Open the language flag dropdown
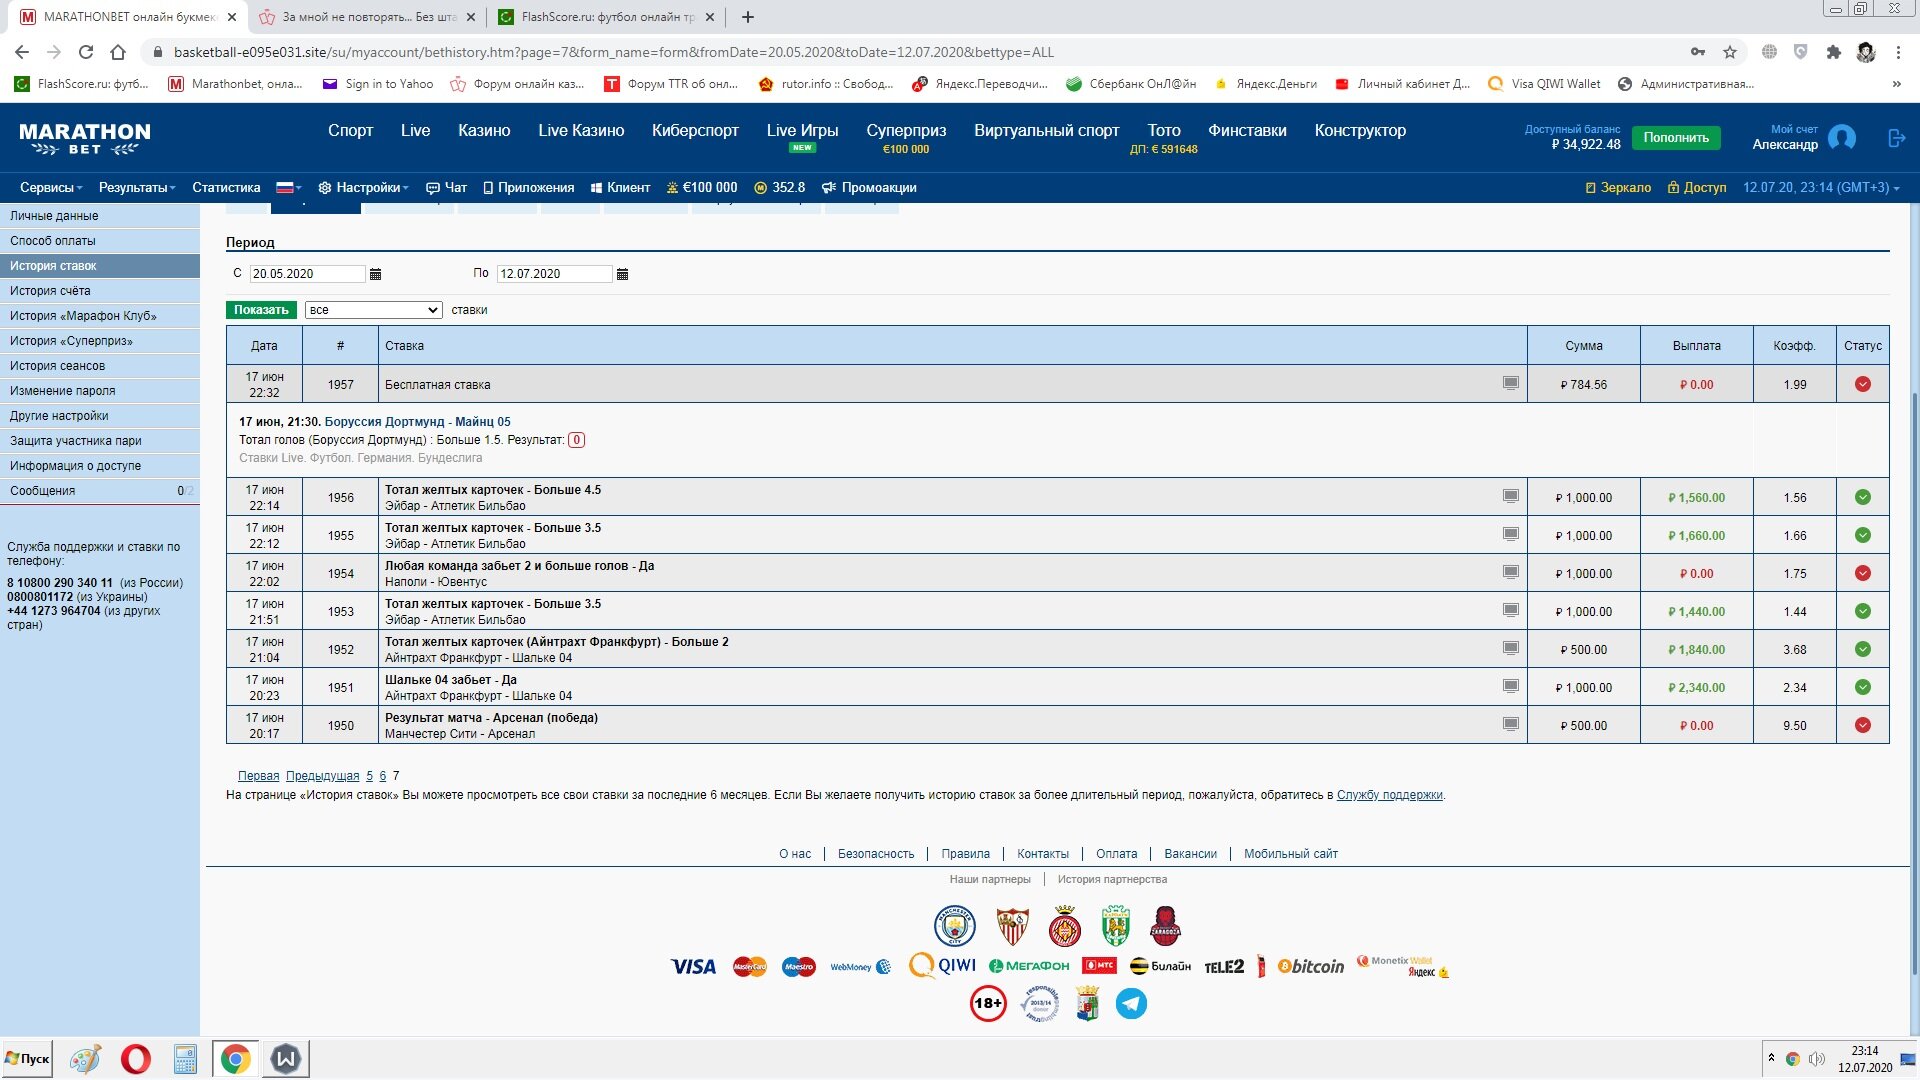 tap(288, 188)
